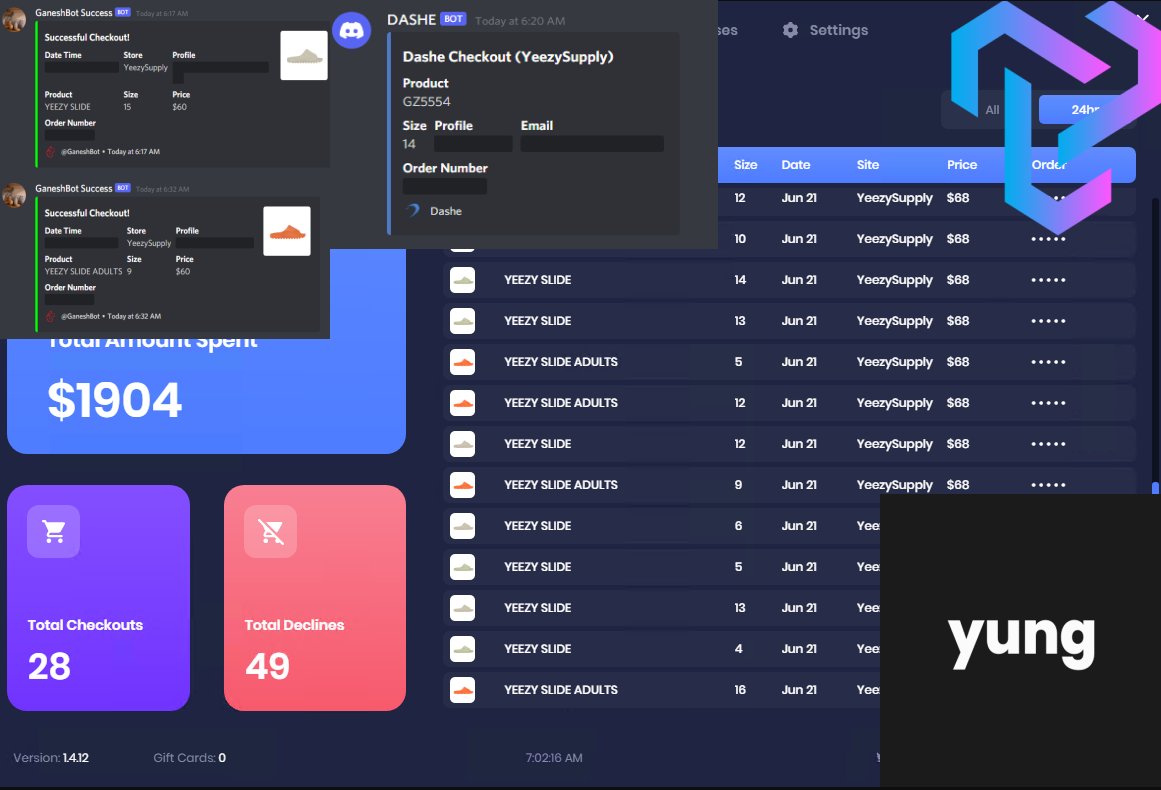
Task: Sort table by Size column header
Action: pyautogui.click(x=745, y=165)
